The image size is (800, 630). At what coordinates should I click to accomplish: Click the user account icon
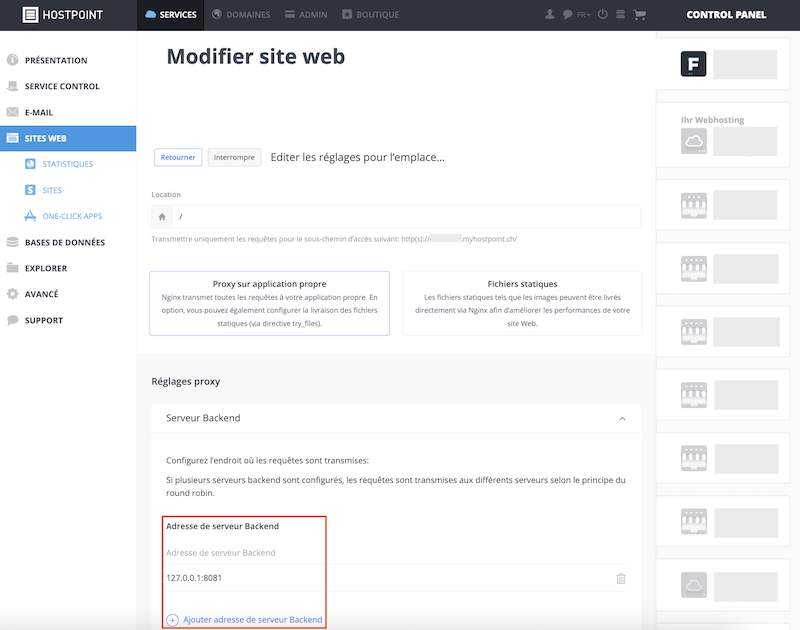(549, 14)
